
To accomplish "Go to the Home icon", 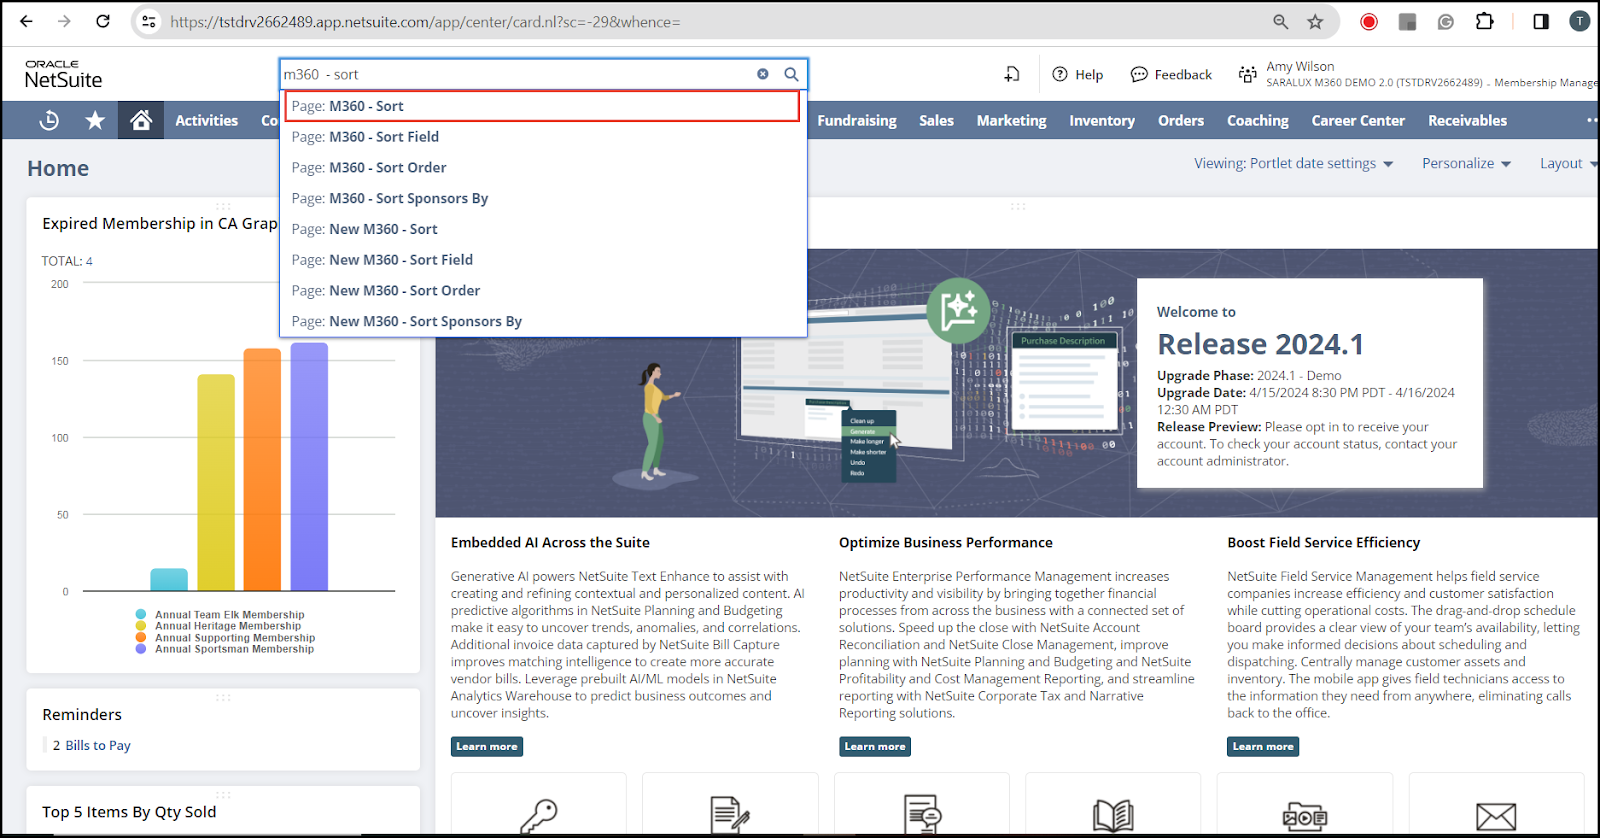I will click(x=141, y=121).
